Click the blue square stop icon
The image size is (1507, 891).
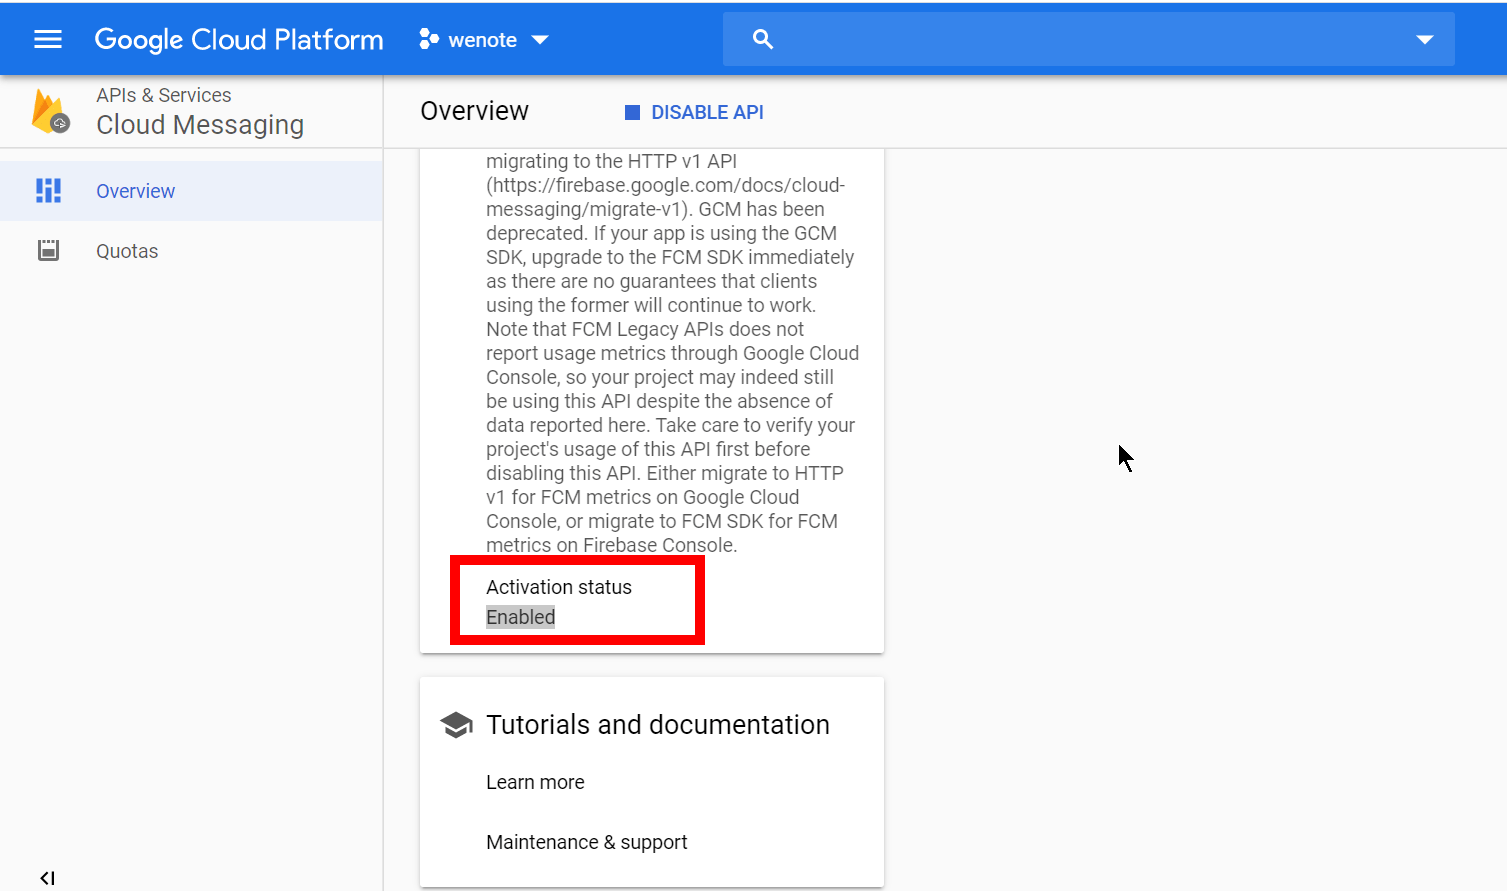(x=632, y=113)
